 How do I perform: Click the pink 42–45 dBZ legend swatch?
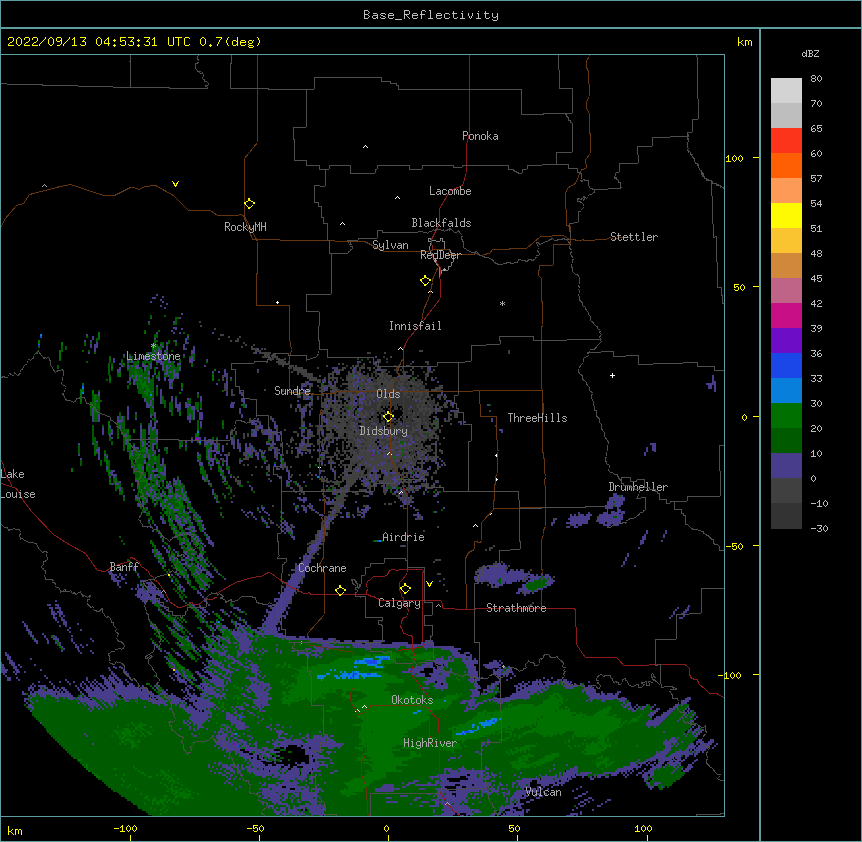point(786,291)
